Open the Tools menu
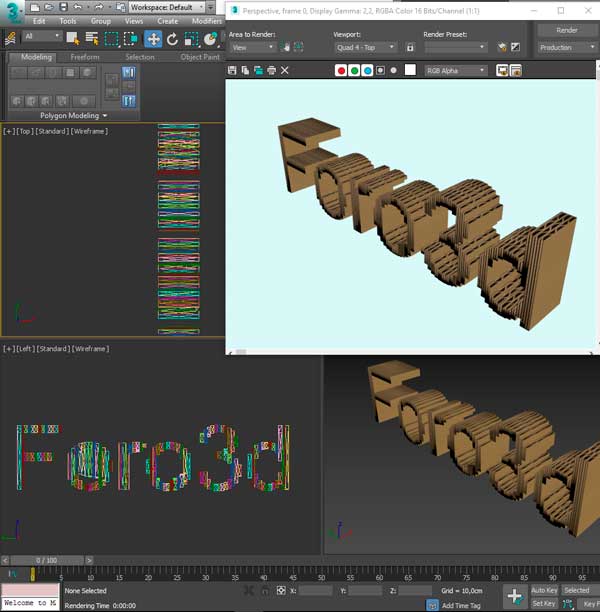This screenshot has width=600, height=612. pyautogui.click(x=68, y=21)
